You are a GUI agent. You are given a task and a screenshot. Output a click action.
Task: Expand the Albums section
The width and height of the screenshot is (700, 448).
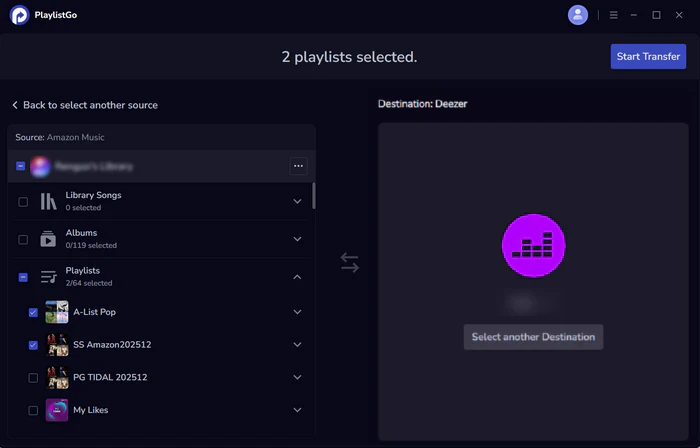[x=297, y=239]
